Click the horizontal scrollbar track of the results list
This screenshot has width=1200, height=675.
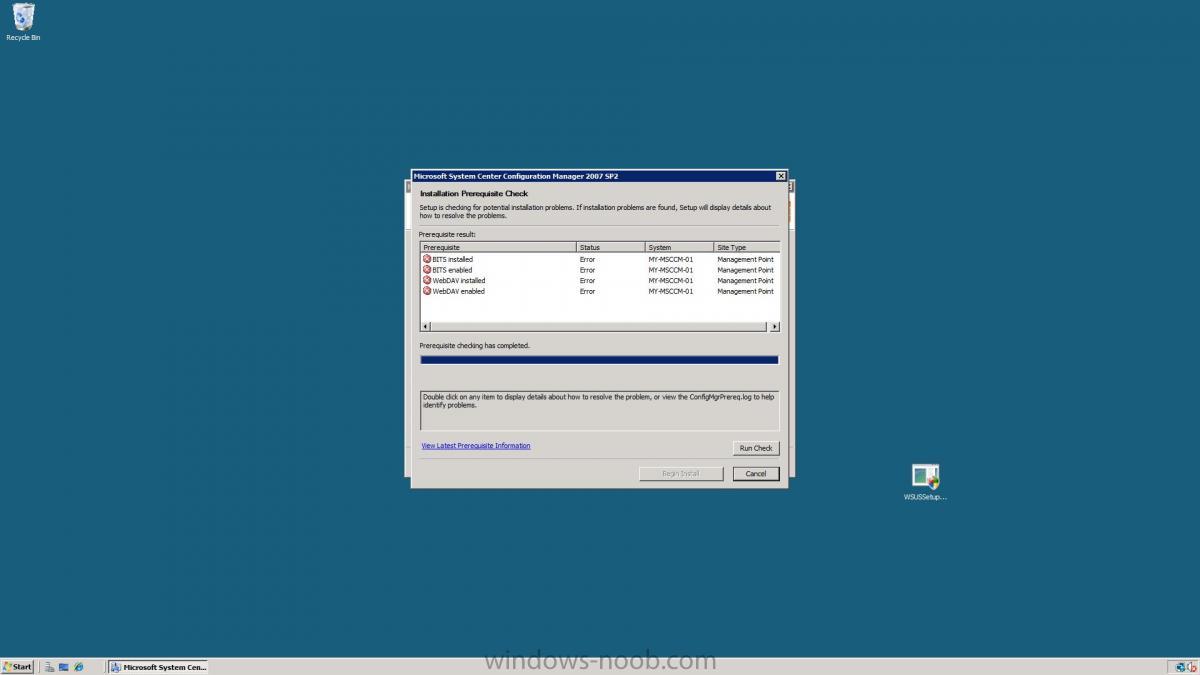coord(599,327)
